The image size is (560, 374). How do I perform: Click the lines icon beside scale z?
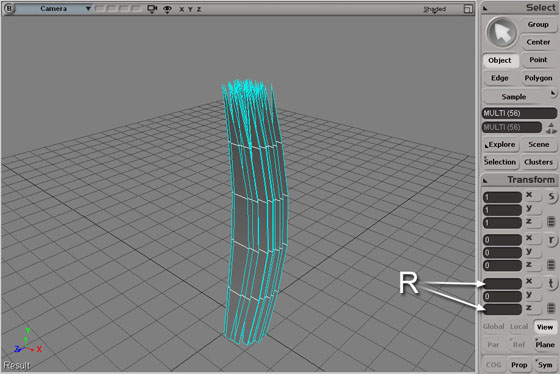click(551, 222)
